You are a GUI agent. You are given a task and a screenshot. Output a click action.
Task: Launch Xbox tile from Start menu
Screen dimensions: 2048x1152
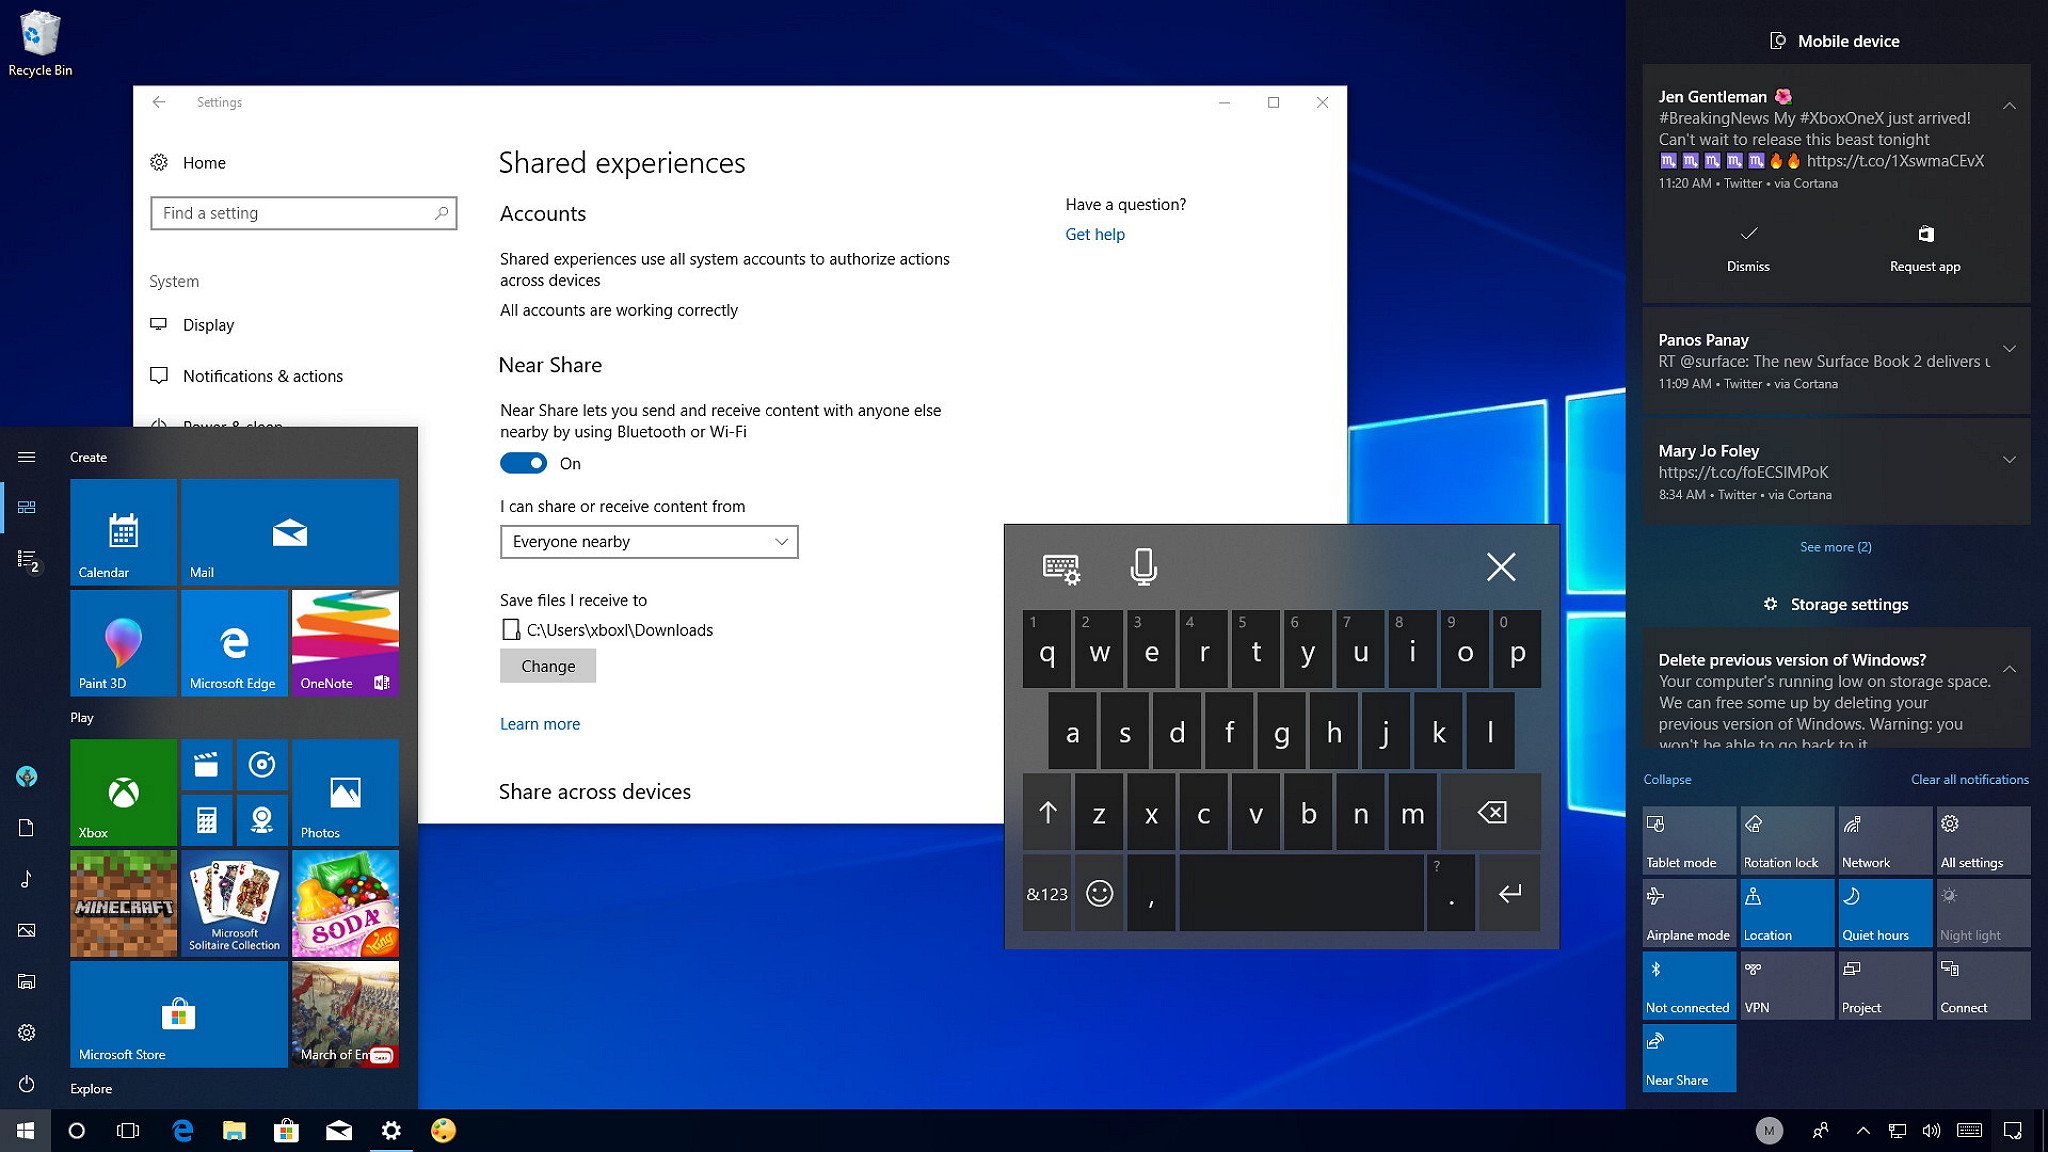click(x=123, y=793)
